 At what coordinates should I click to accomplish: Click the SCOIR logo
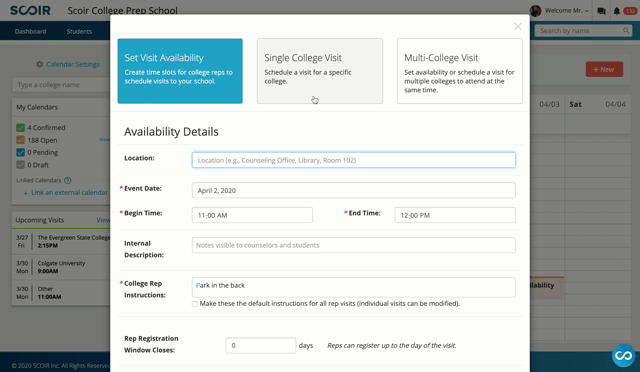click(30, 10)
